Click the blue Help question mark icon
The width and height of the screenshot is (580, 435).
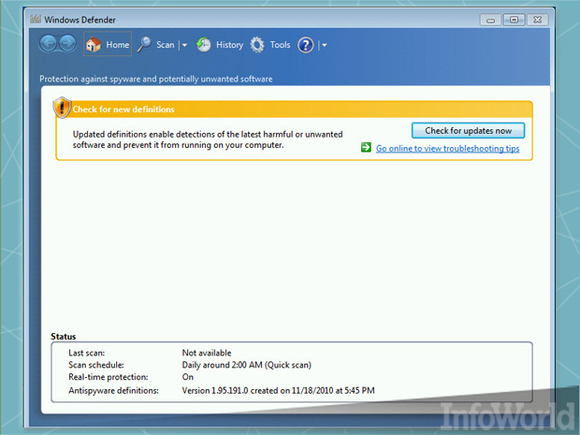306,45
